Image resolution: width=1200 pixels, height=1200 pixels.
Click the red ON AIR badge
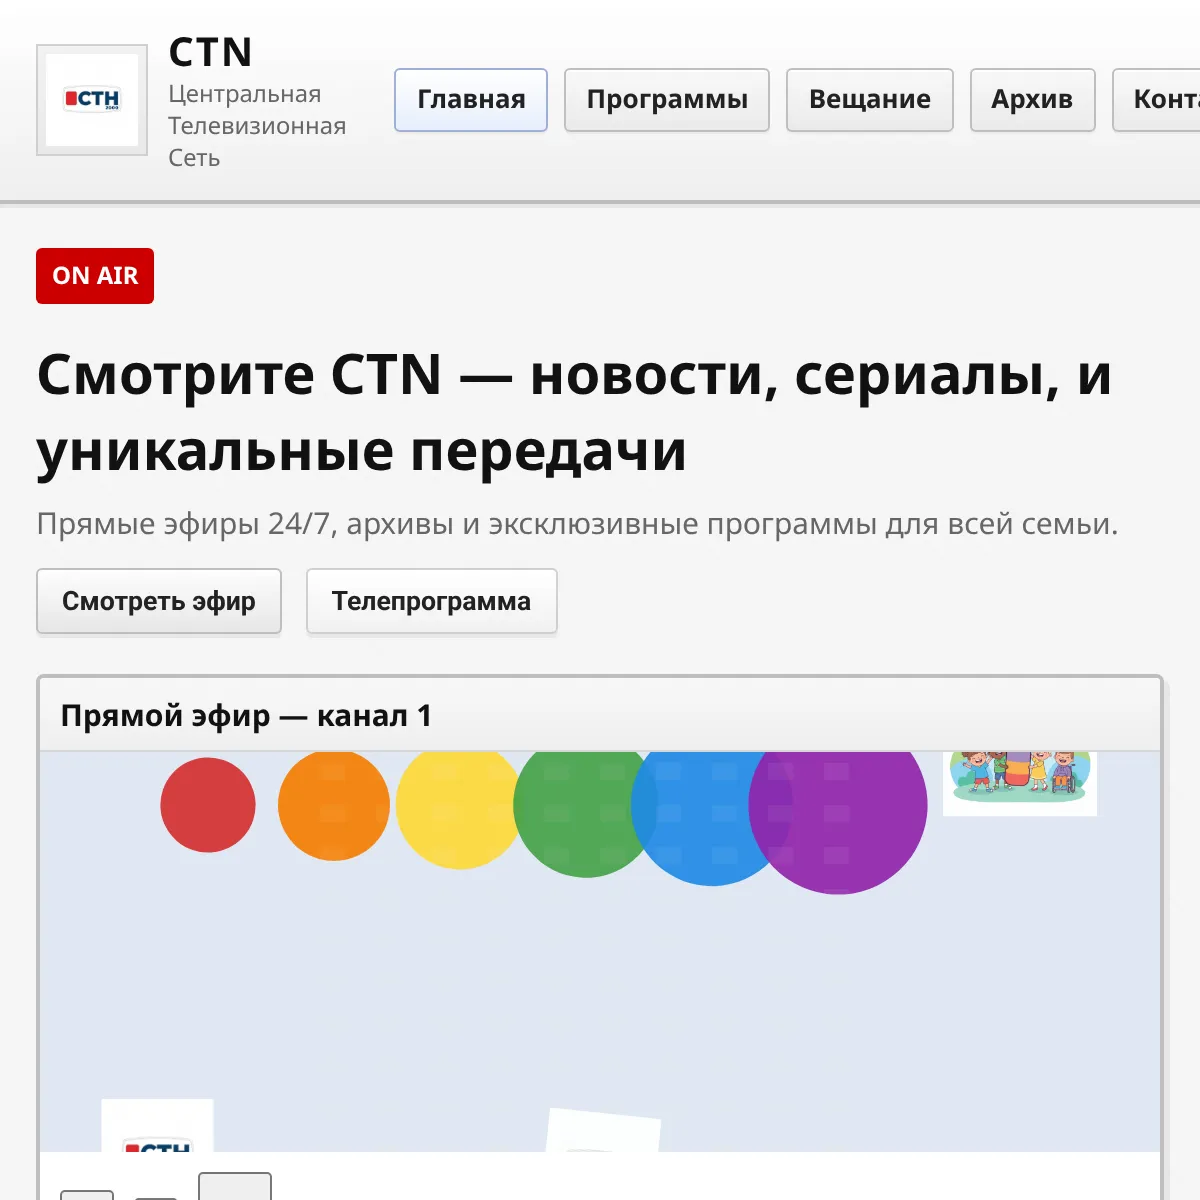click(95, 276)
